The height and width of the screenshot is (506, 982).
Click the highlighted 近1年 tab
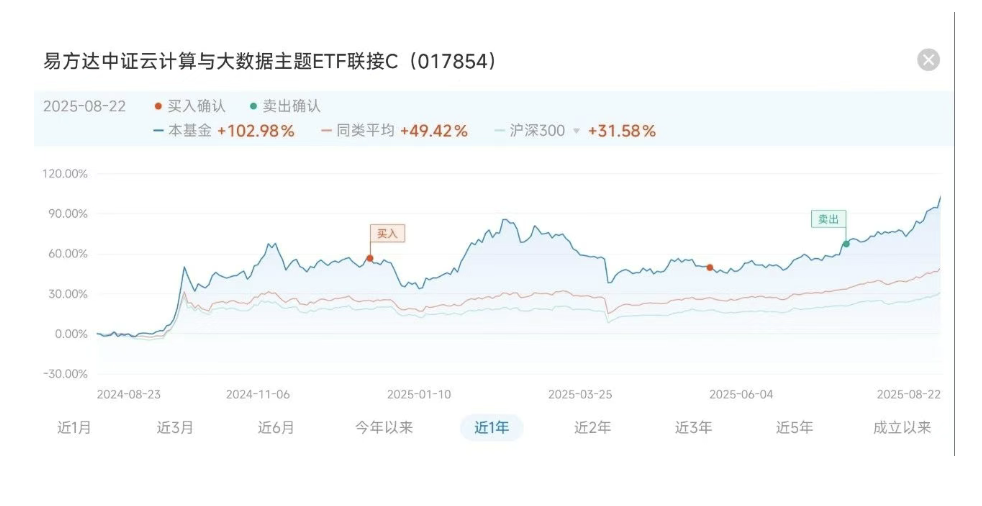(x=491, y=427)
